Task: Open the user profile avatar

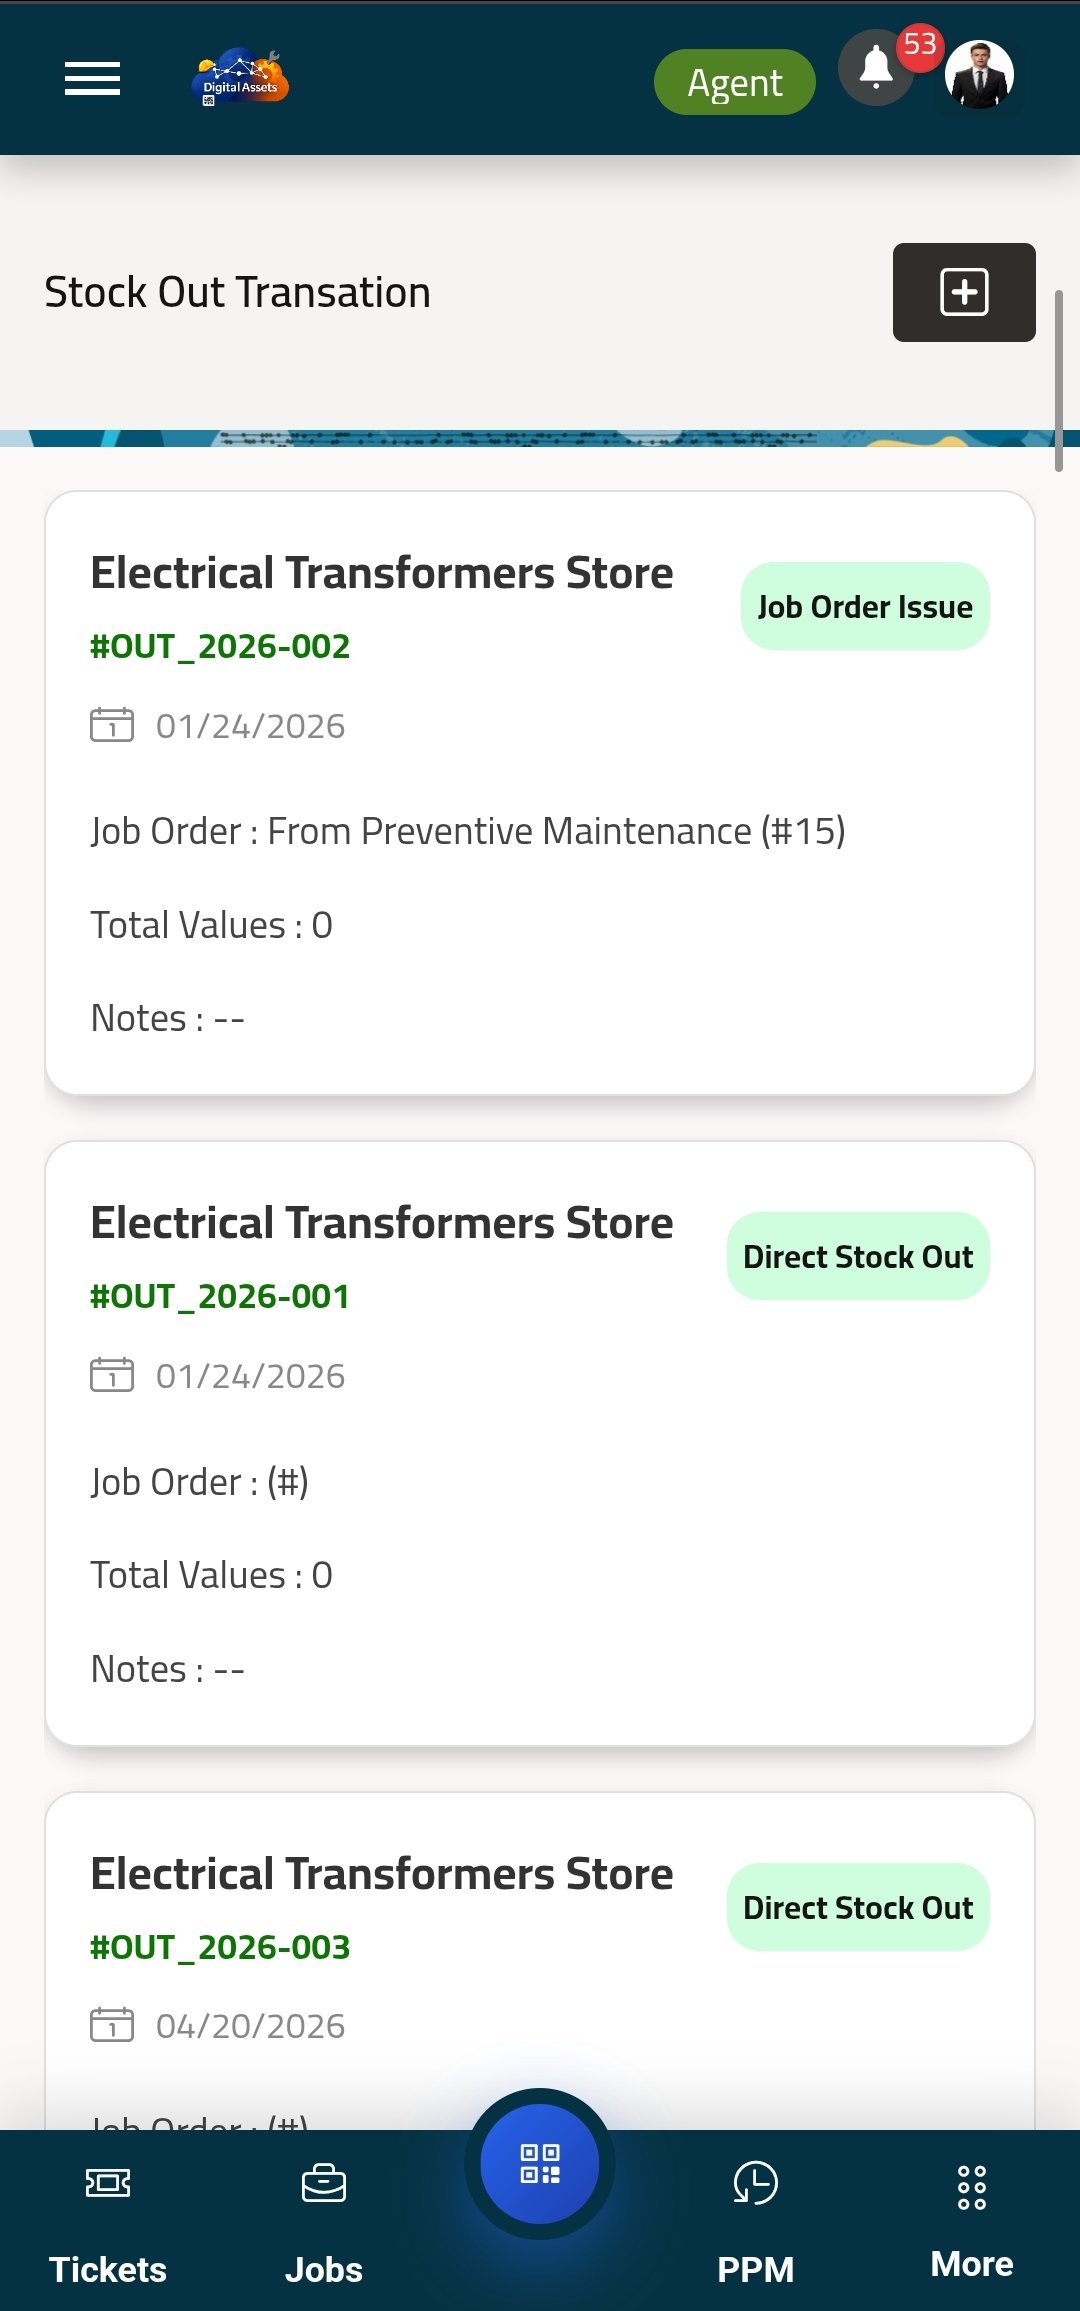Action: (979, 75)
